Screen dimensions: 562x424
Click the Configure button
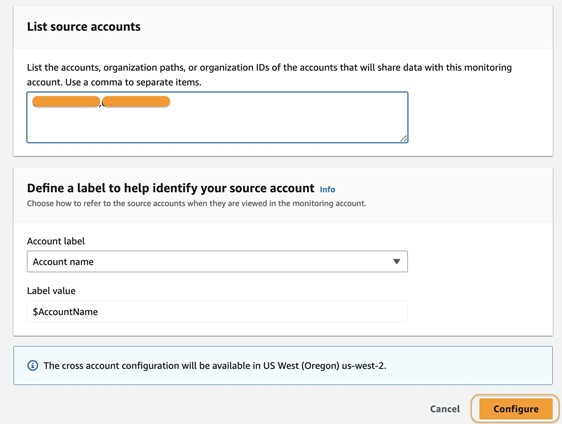pyautogui.click(x=516, y=409)
